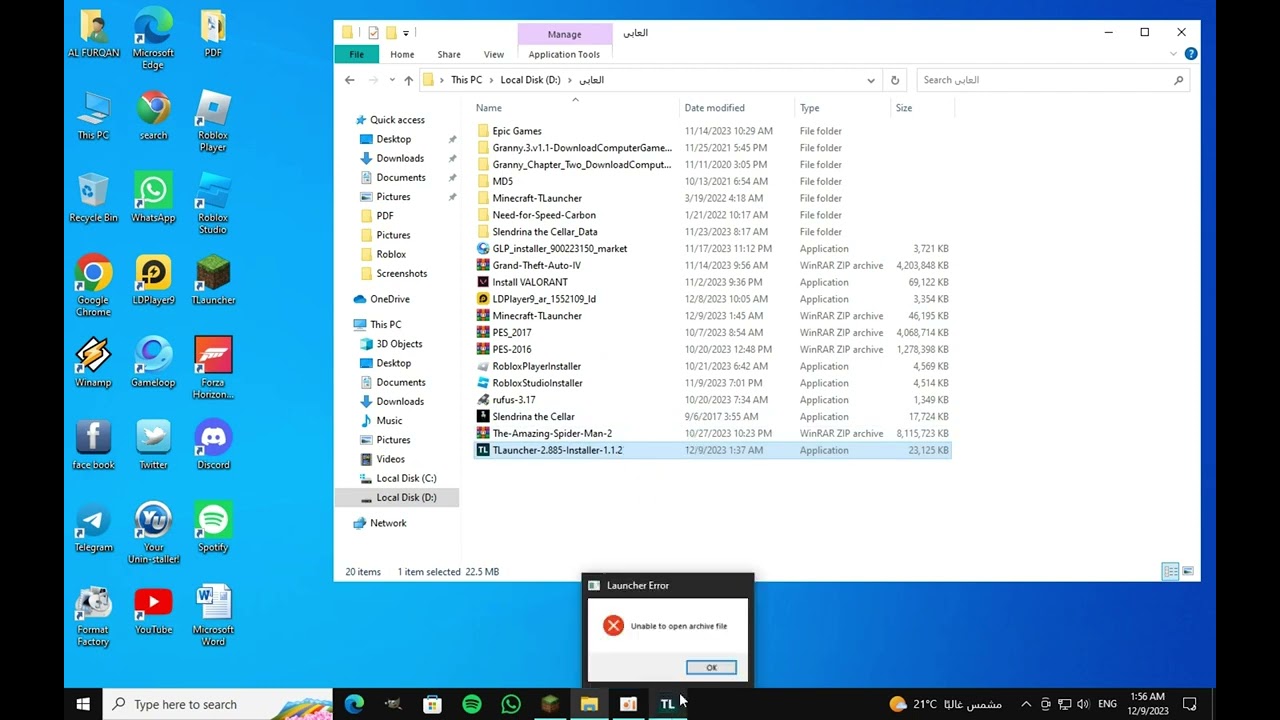Select Grand-Theft-Auto-IV archive file
1280x720 pixels.
(x=536, y=265)
